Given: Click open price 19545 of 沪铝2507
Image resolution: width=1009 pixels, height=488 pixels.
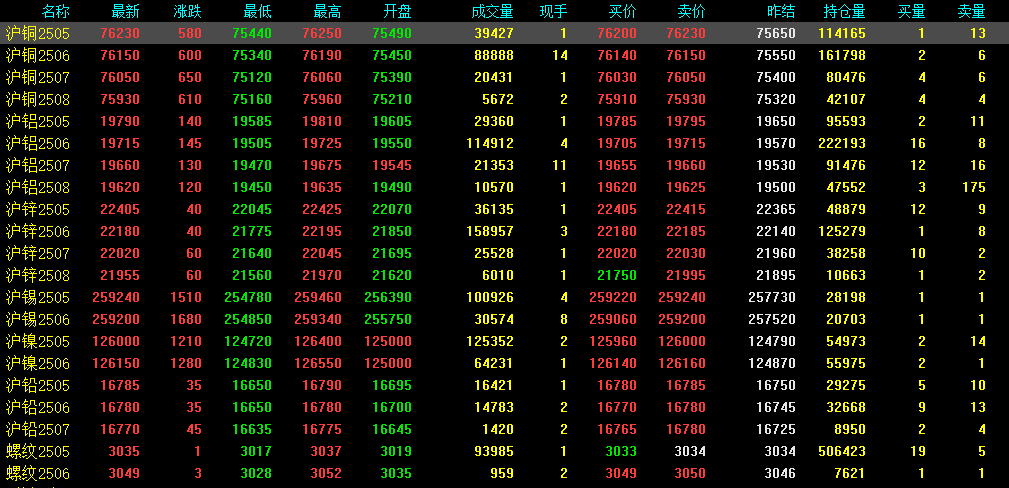Looking at the screenshot, I should point(392,165).
